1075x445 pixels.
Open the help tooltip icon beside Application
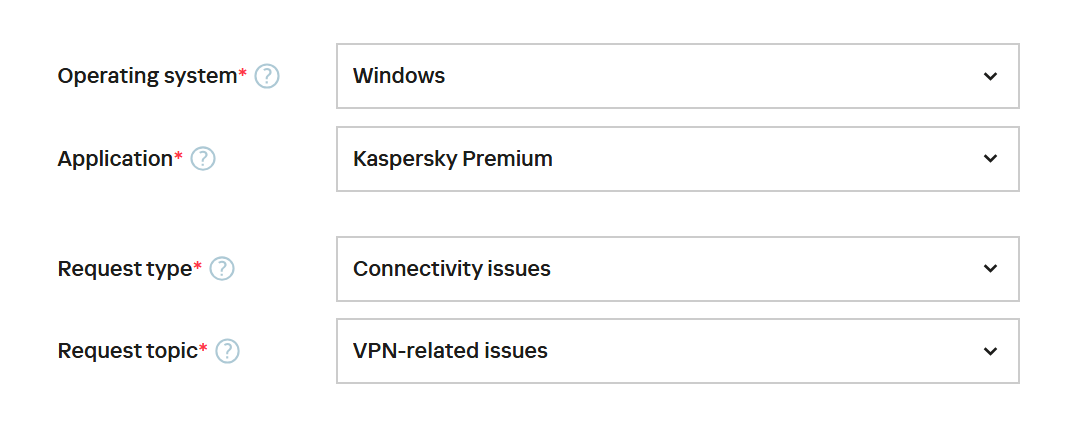tap(203, 158)
